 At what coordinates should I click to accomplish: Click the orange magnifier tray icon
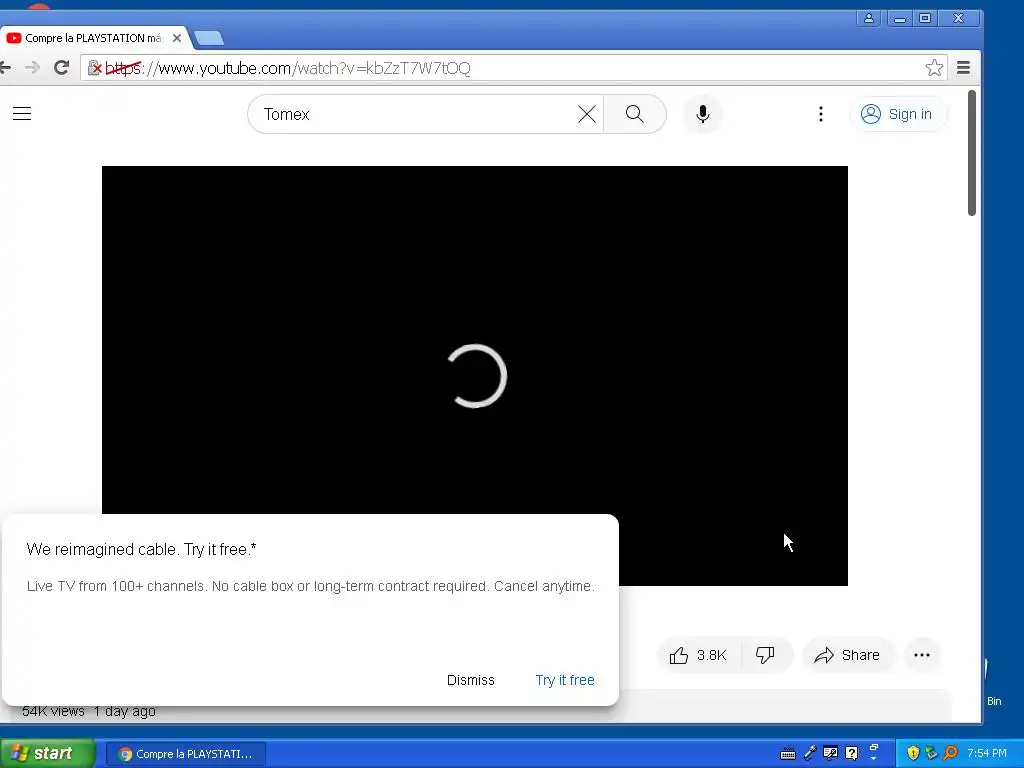[x=950, y=754]
